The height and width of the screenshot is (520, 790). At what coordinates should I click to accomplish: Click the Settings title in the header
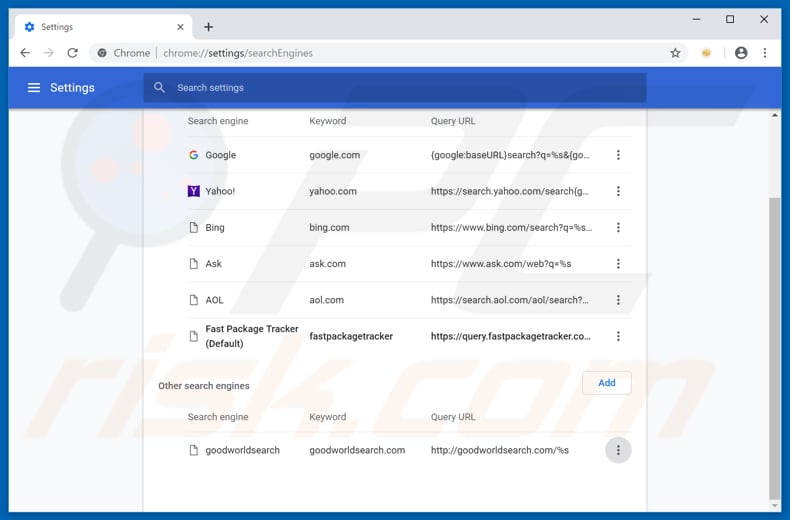click(72, 88)
